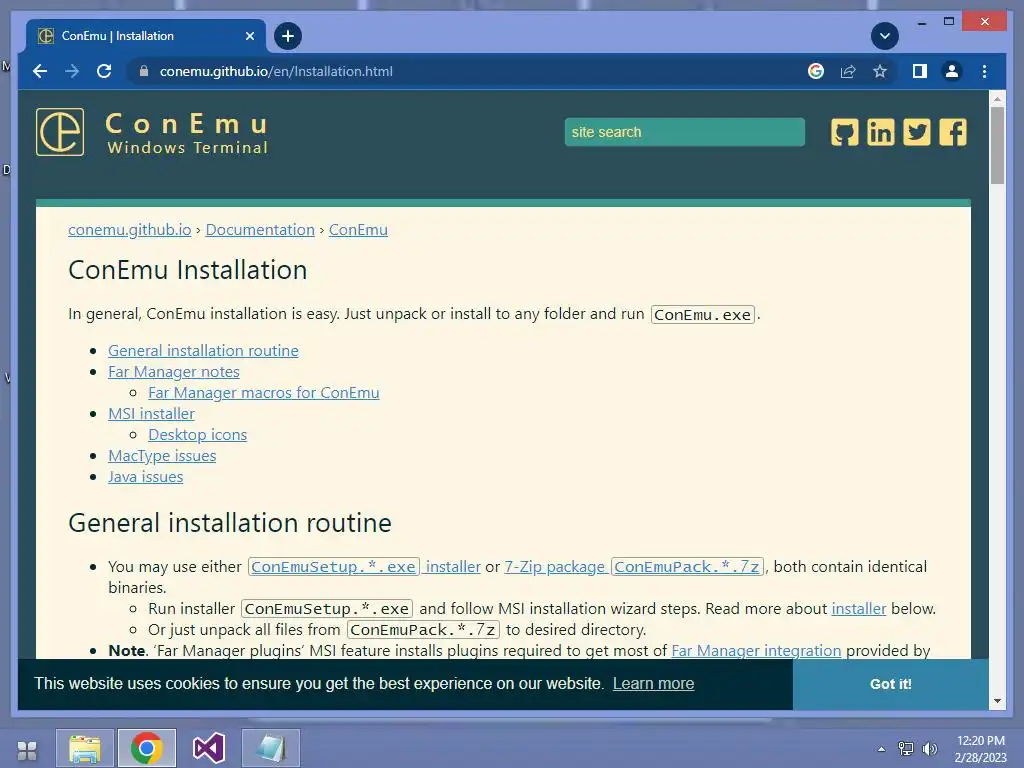Open the GitHub social icon

coord(844,133)
